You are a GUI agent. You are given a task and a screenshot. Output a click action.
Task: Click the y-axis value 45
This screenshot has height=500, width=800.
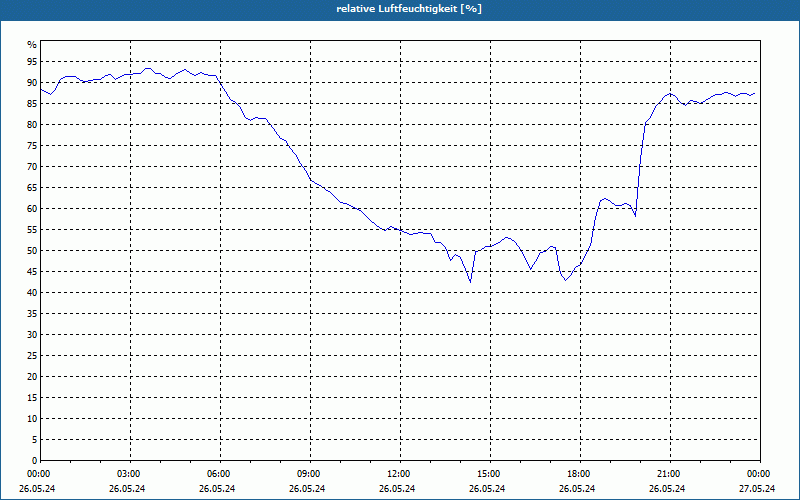(x=32, y=271)
